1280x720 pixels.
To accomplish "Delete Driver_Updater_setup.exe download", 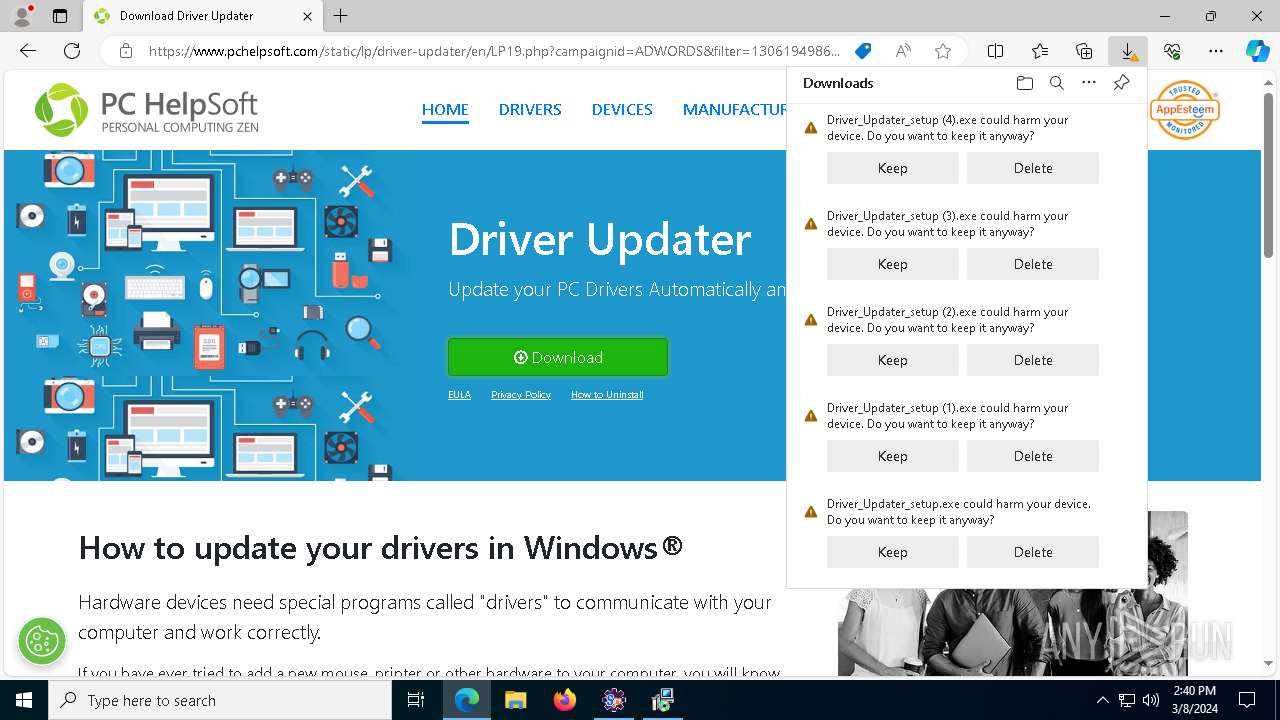I will tap(1033, 552).
